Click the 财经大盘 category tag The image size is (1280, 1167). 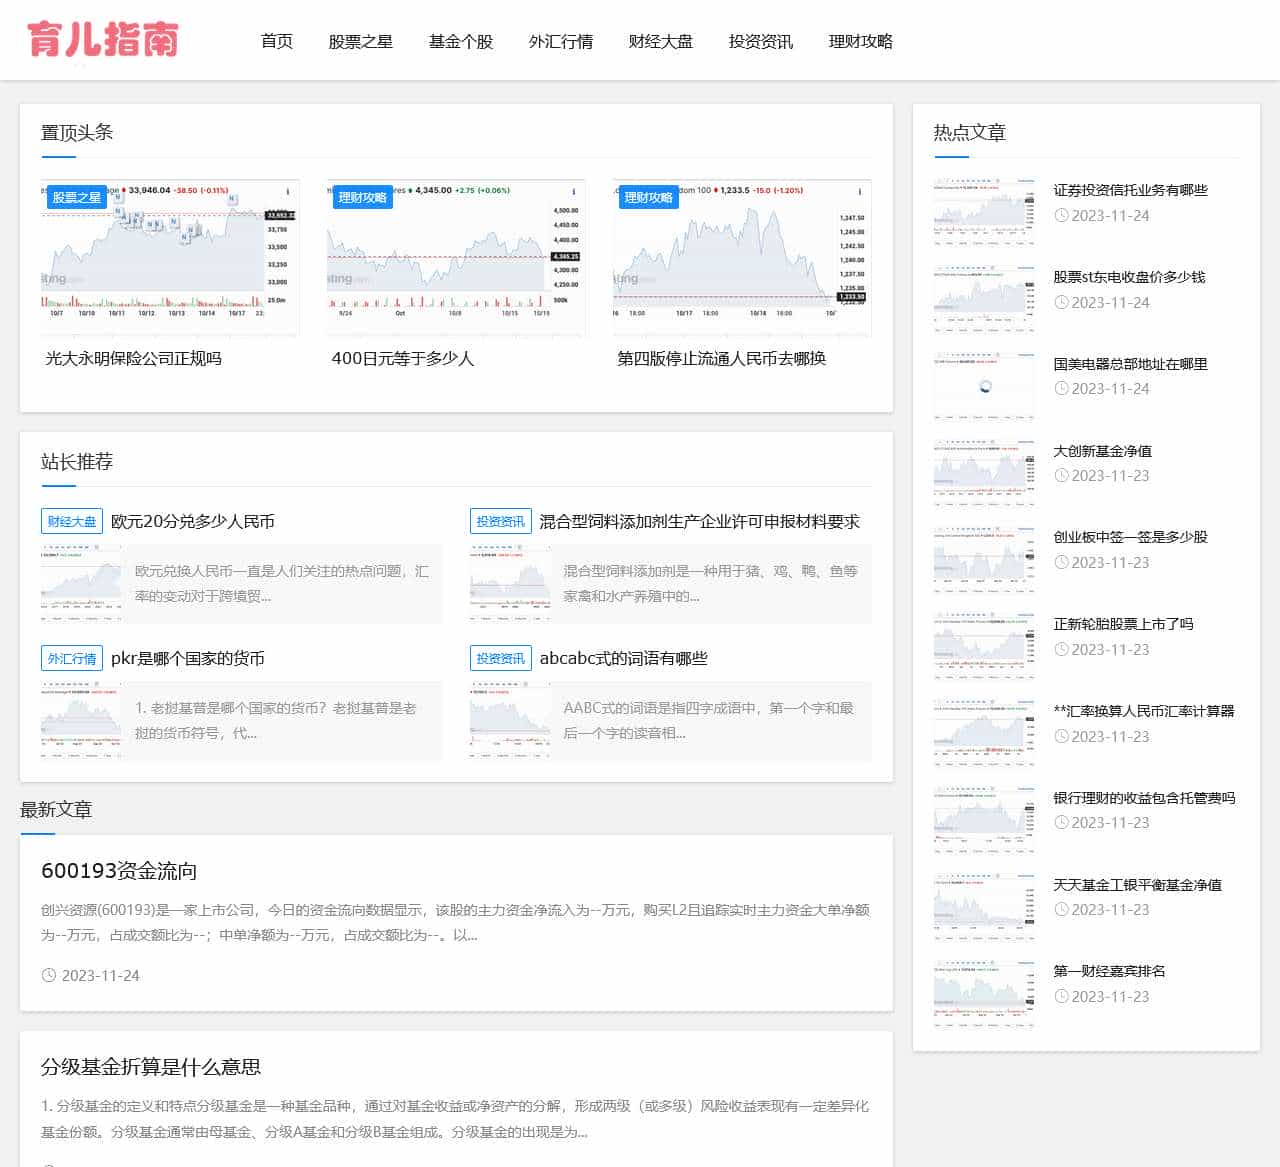pos(72,521)
